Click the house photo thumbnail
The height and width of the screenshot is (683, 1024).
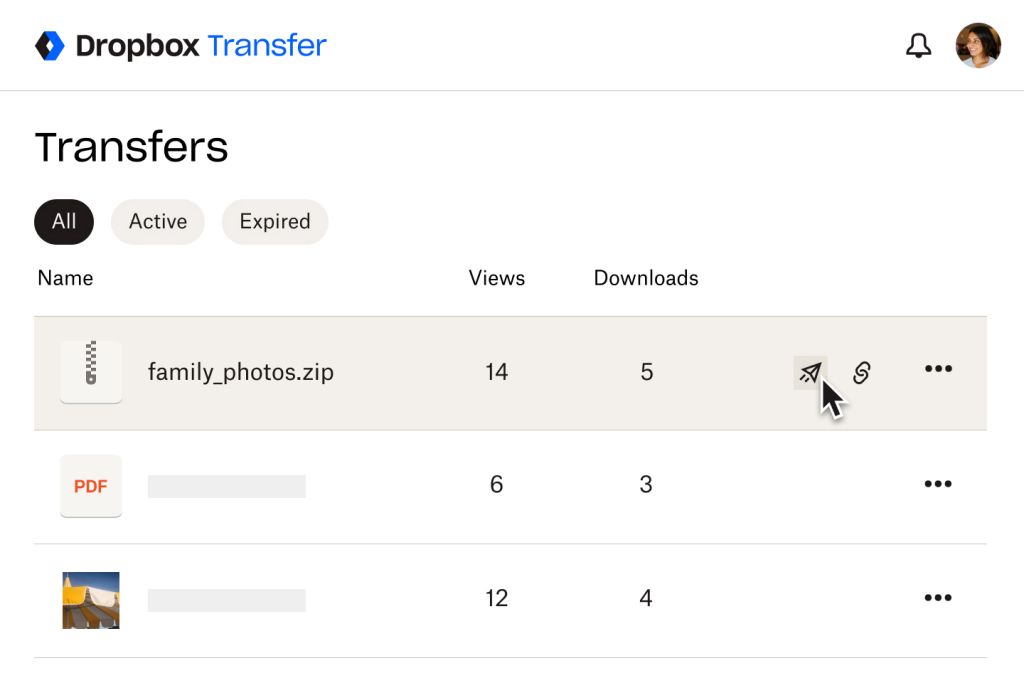pyautogui.click(x=91, y=597)
